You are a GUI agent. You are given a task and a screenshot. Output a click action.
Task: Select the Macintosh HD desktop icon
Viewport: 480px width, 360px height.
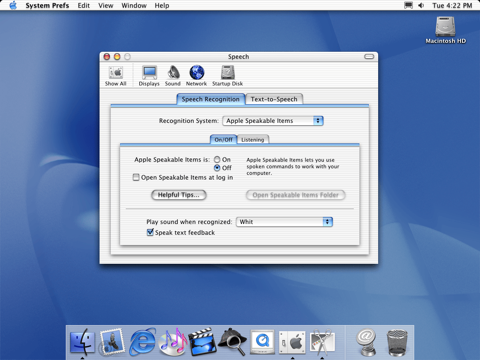pyautogui.click(x=445, y=30)
